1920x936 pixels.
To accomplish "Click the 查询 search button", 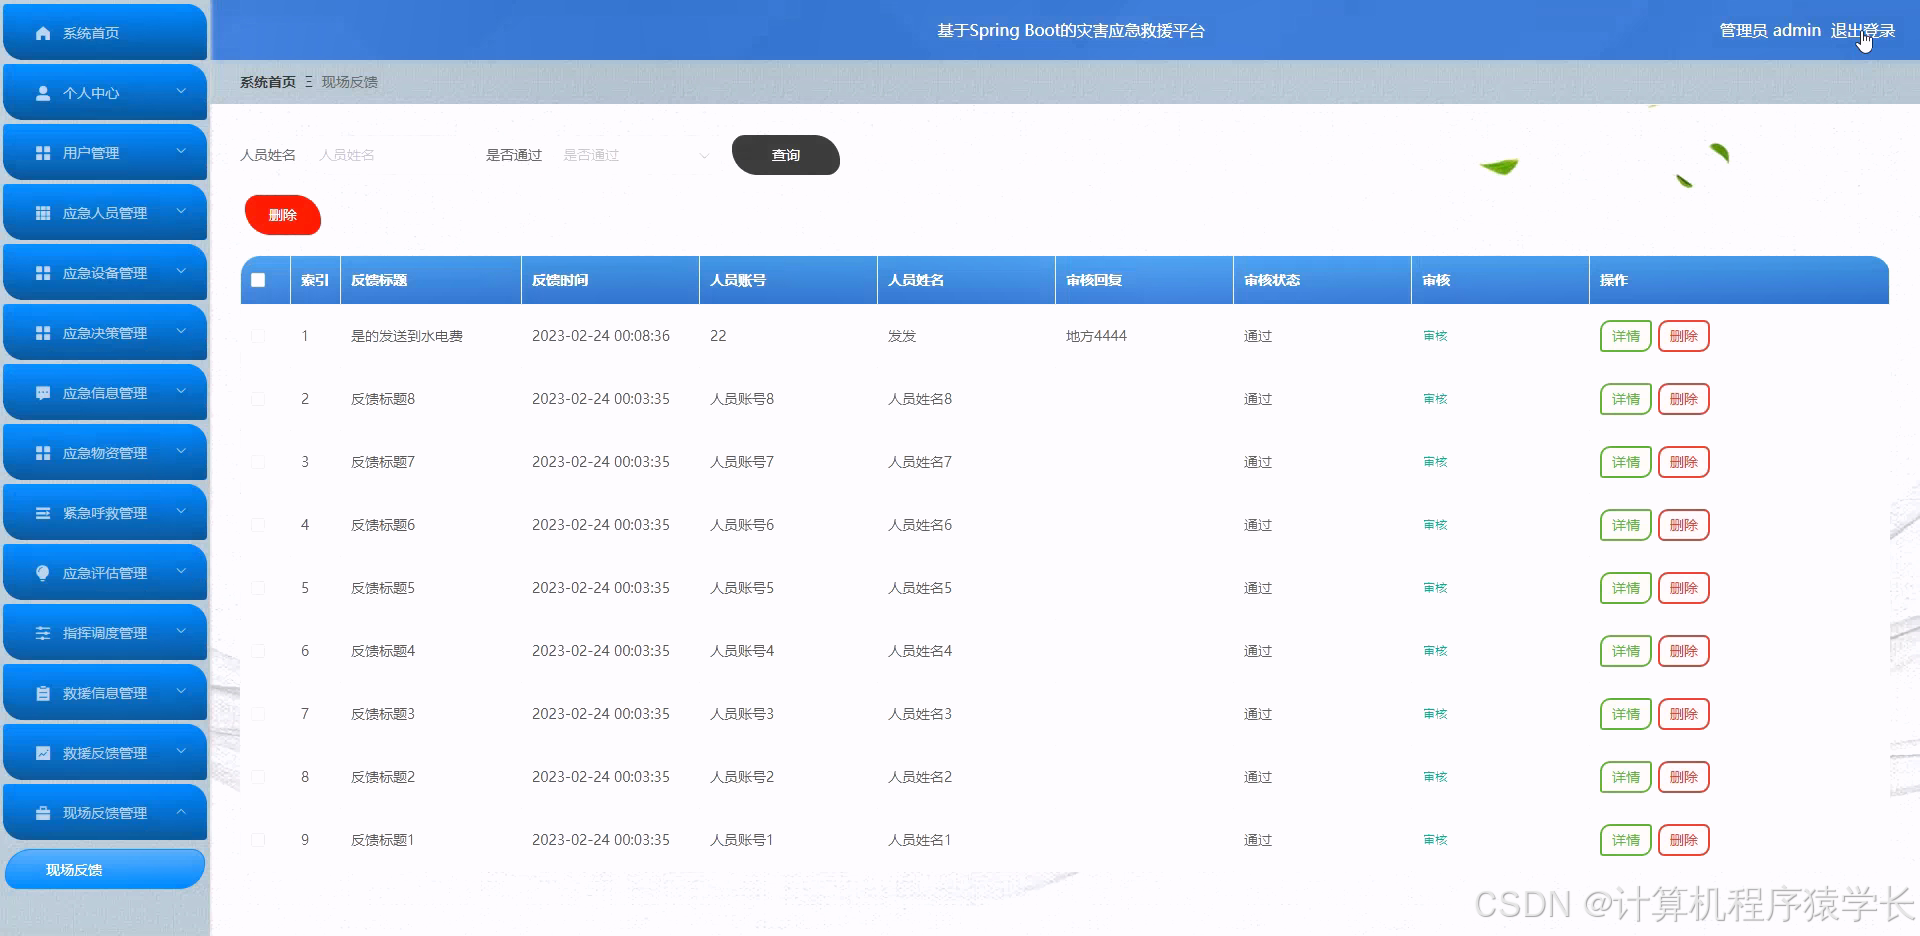I will coord(786,155).
